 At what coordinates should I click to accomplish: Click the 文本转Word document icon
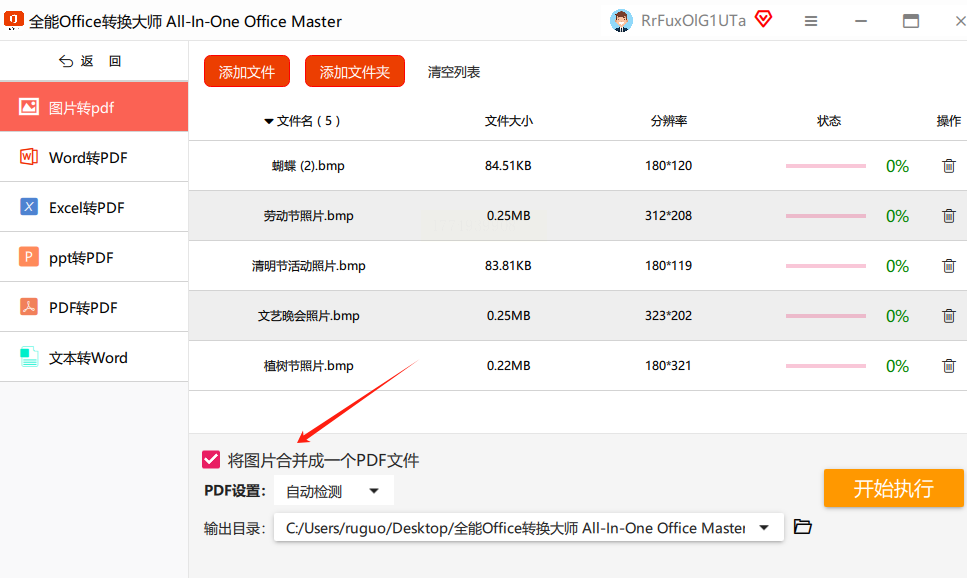click(29, 357)
